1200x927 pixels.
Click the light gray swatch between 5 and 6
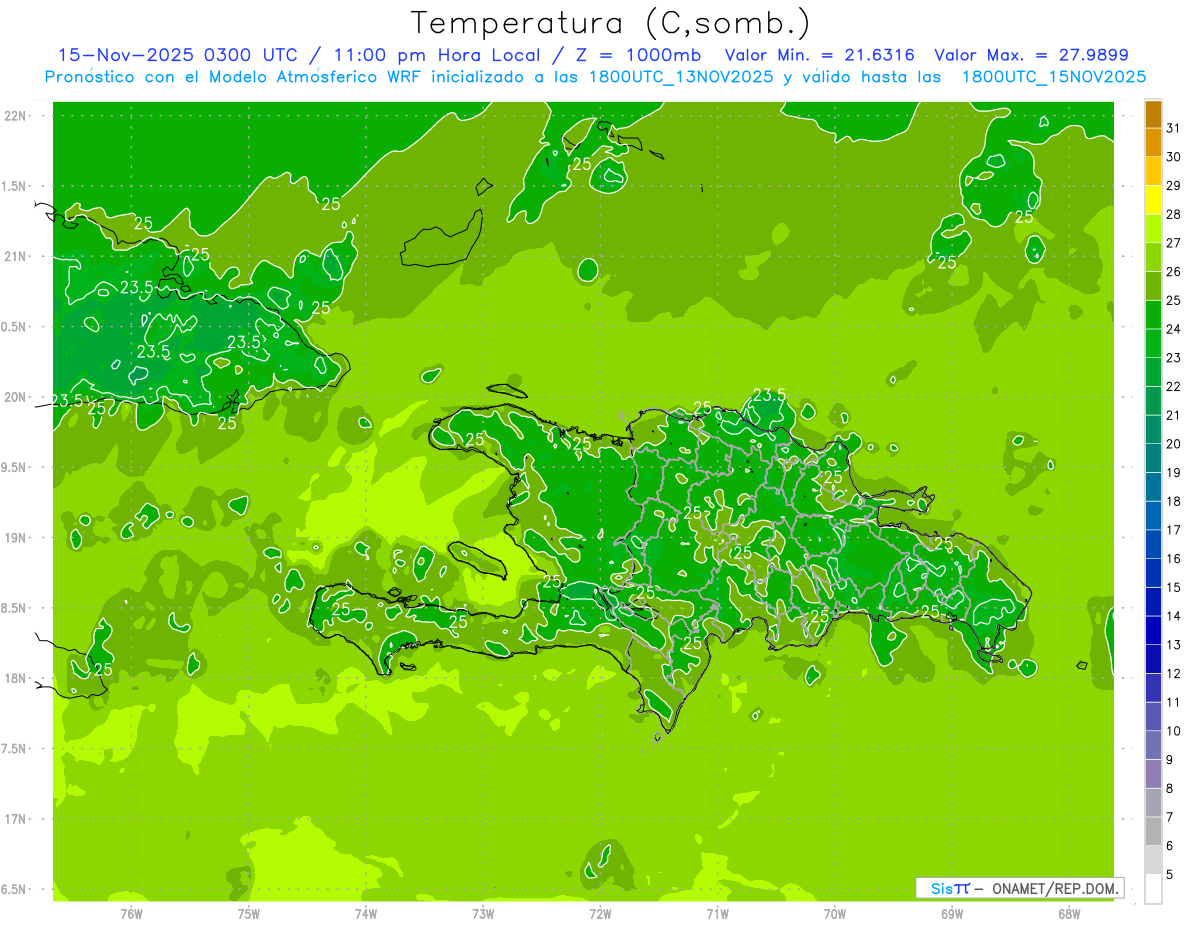[1153, 860]
